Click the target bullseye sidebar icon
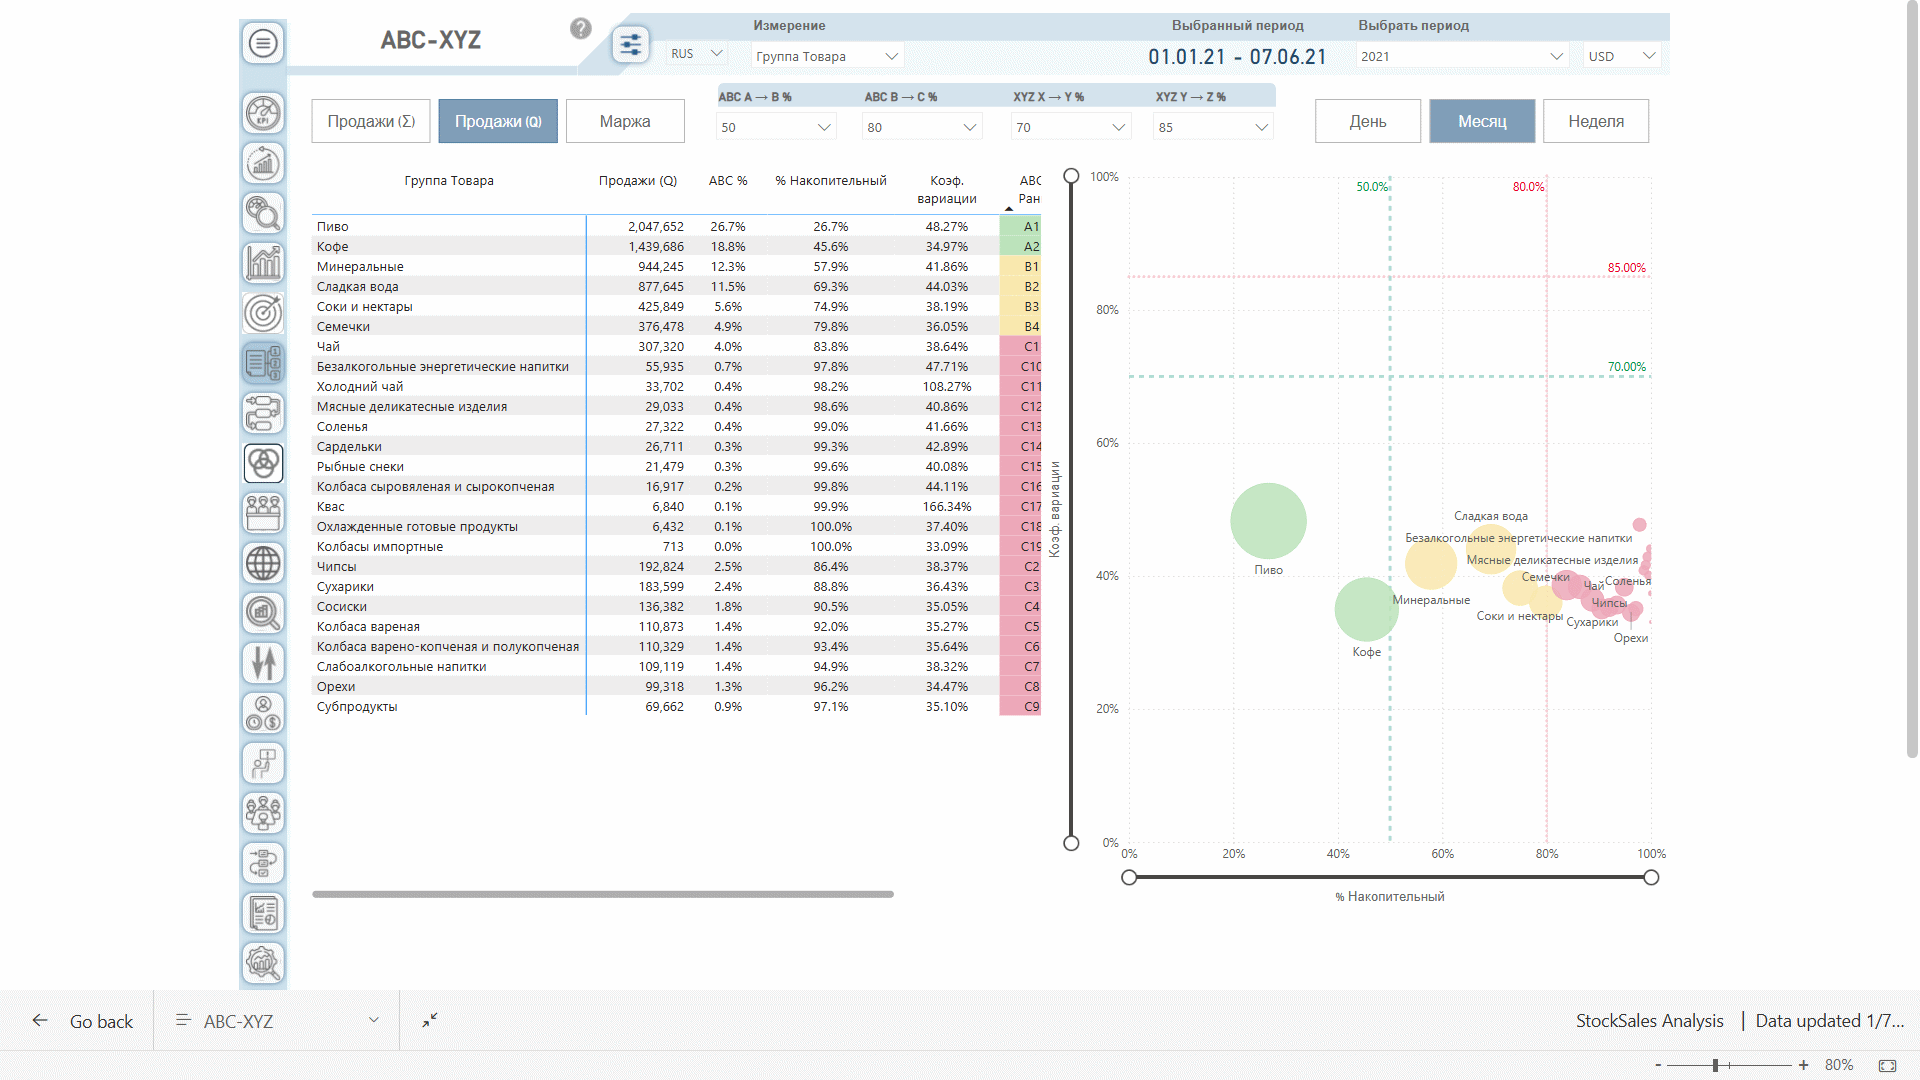Viewport: 1920px width, 1080px height. click(263, 313)
